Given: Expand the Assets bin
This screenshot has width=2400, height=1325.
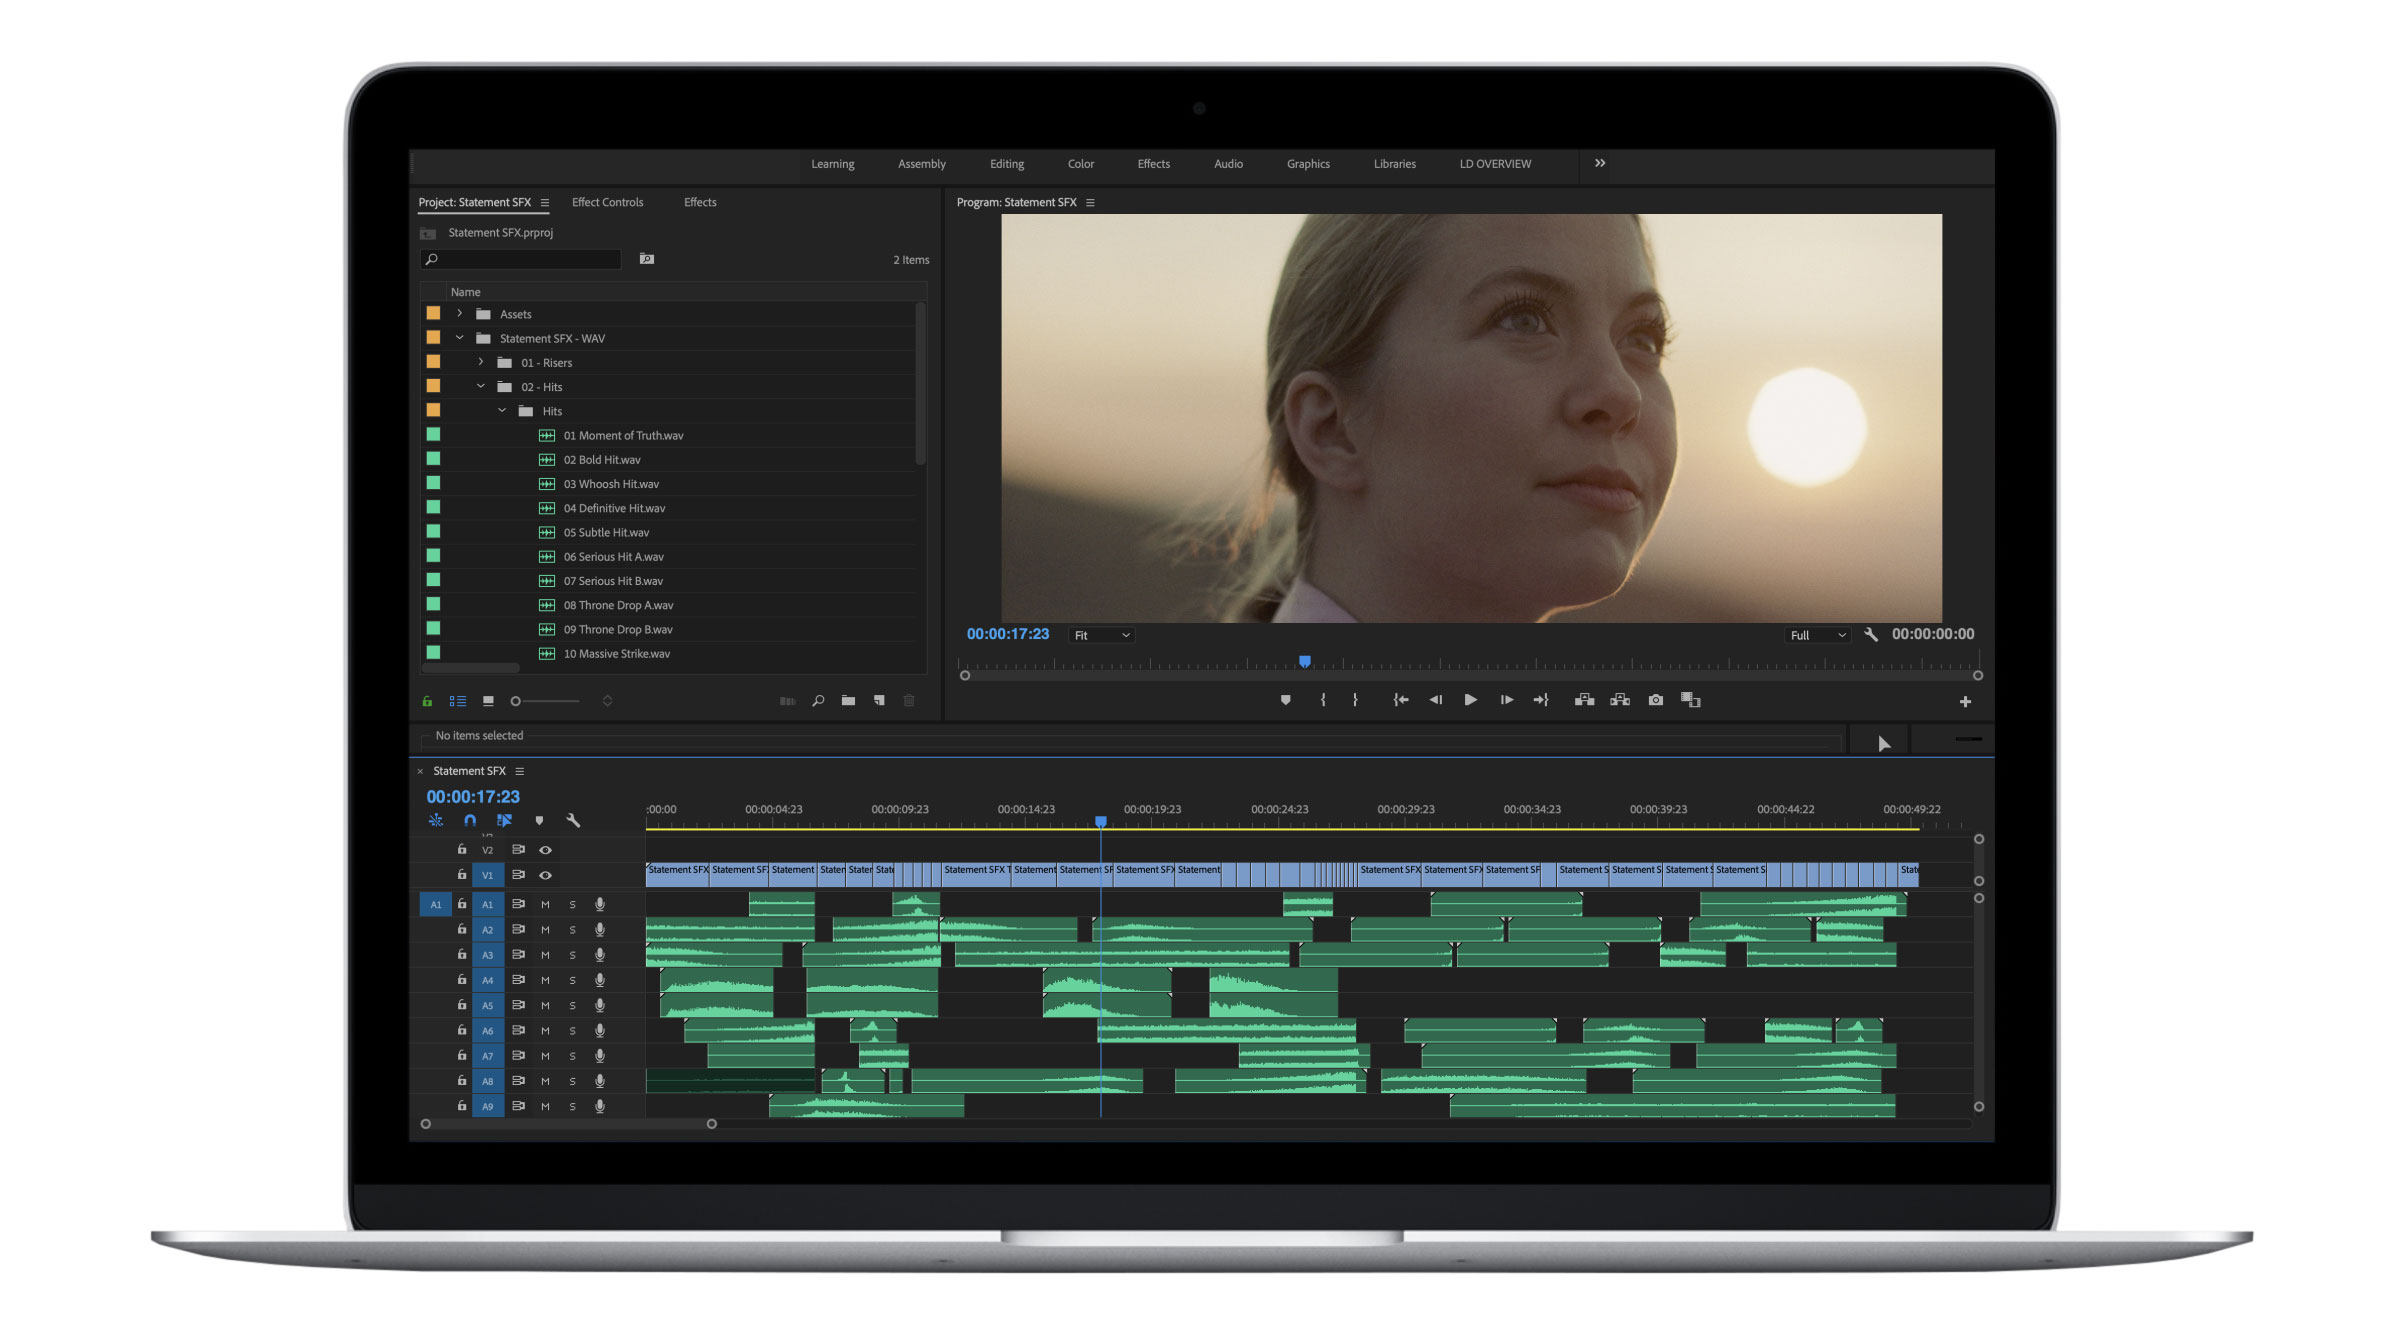Looking at the screenshot, I should pos(460,314).
